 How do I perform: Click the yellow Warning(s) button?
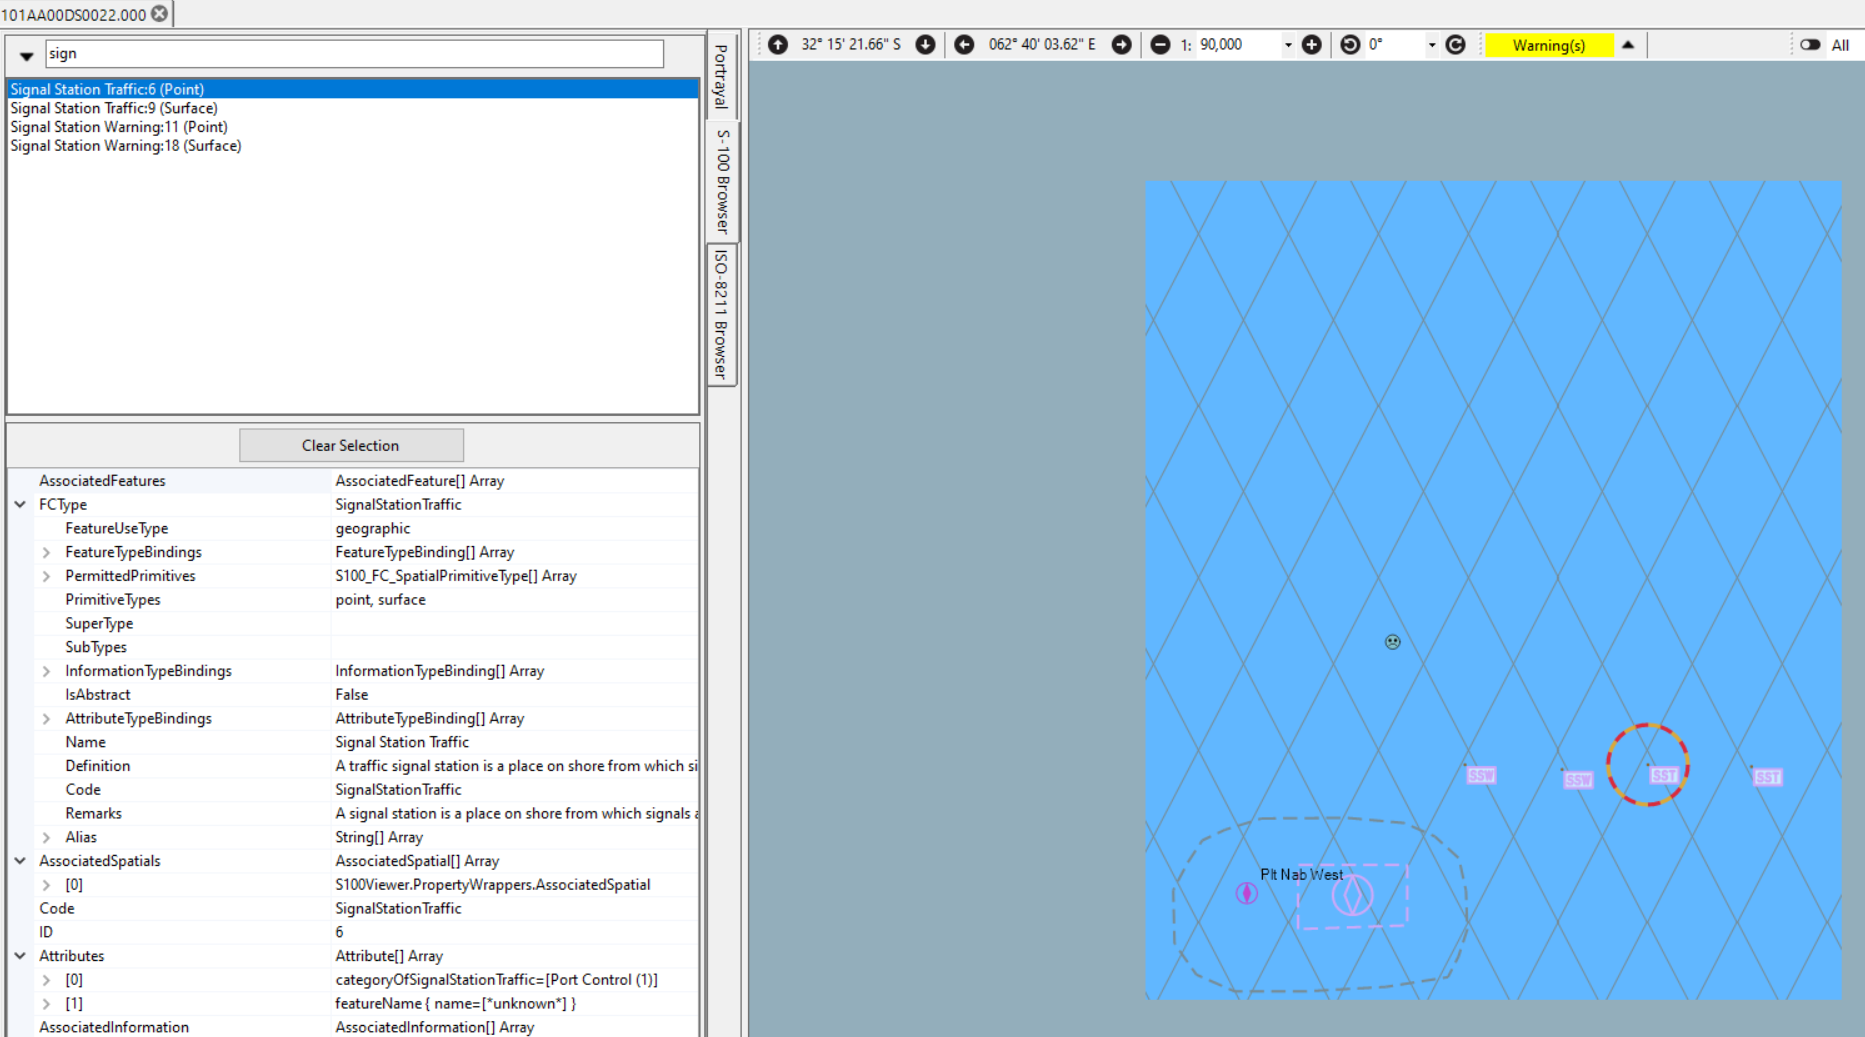1550,44
